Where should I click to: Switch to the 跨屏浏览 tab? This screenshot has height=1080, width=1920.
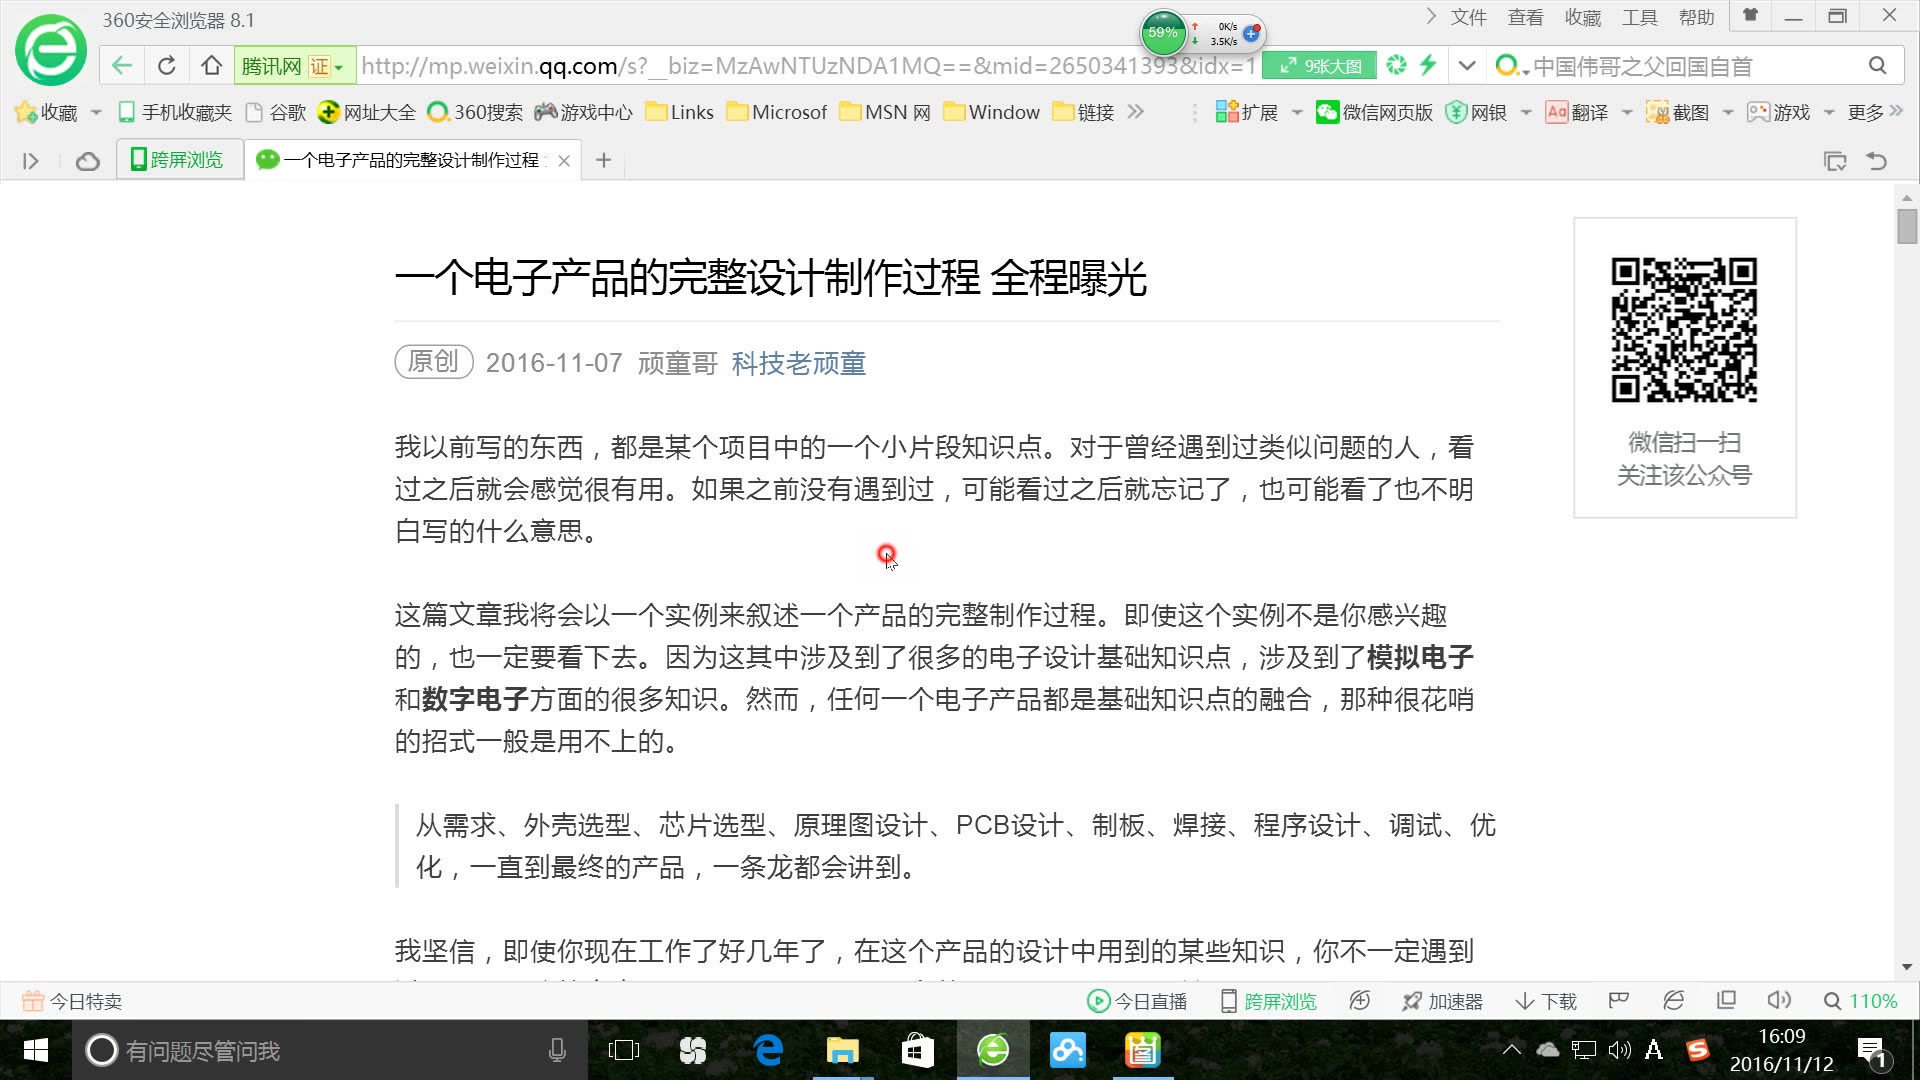[x=178, y=160]
